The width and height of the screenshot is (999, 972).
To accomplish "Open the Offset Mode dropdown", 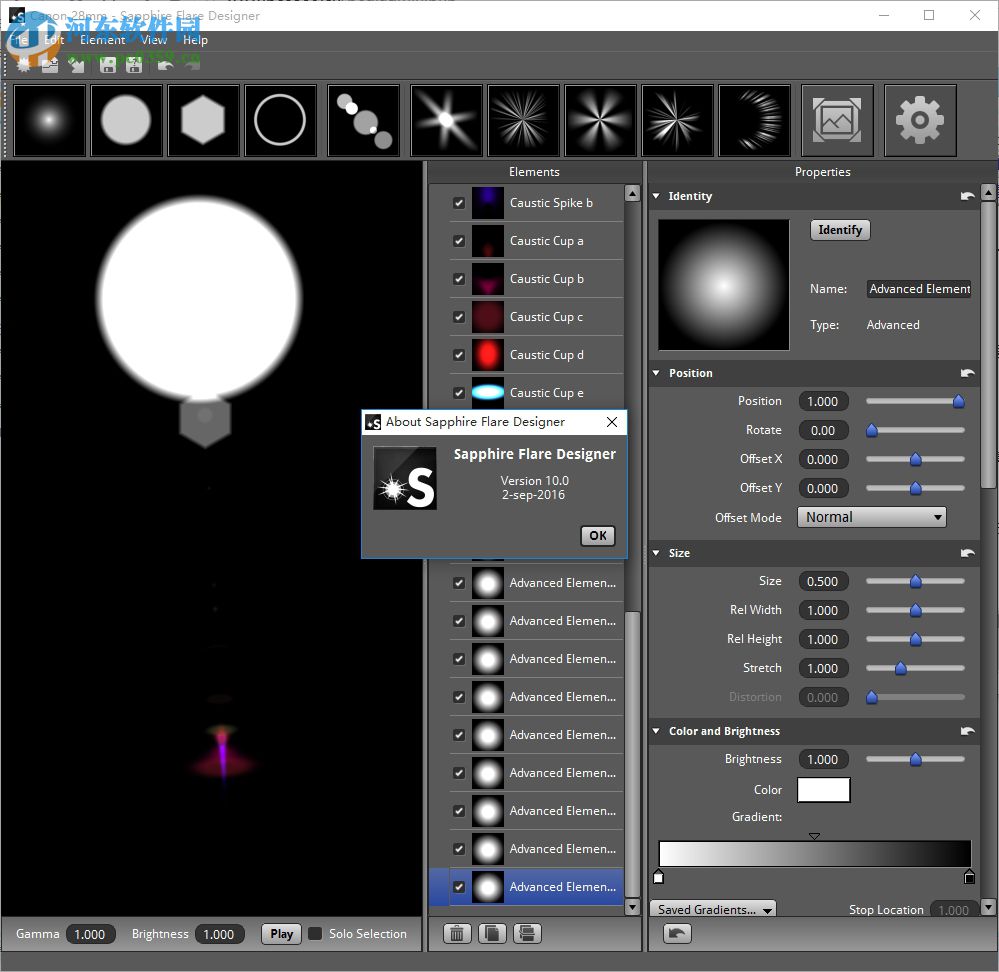I will click(871, 517).
